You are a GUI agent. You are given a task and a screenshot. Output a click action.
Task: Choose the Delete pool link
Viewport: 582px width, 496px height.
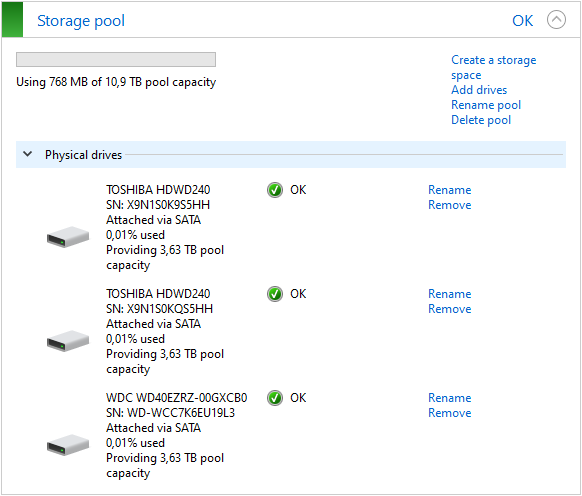pyautogui.click(x=481, y=120)
